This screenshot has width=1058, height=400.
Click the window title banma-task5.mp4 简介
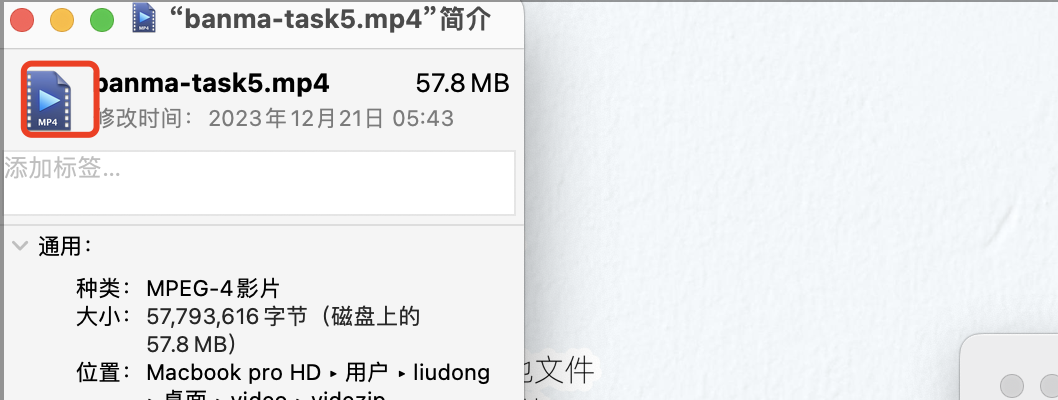(329, 20)
